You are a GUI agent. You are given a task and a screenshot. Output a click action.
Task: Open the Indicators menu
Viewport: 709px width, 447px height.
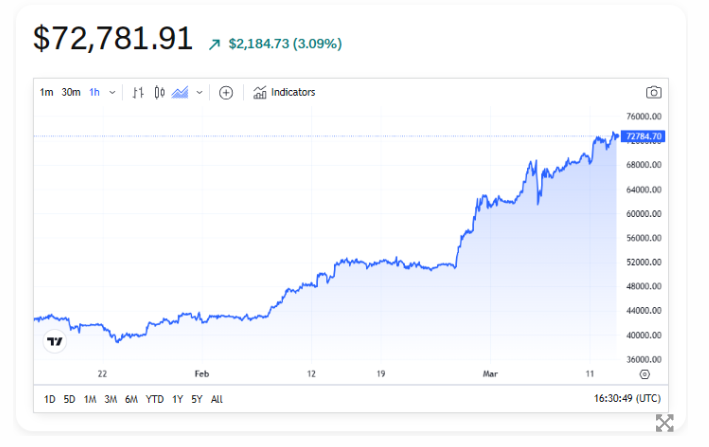284,93
